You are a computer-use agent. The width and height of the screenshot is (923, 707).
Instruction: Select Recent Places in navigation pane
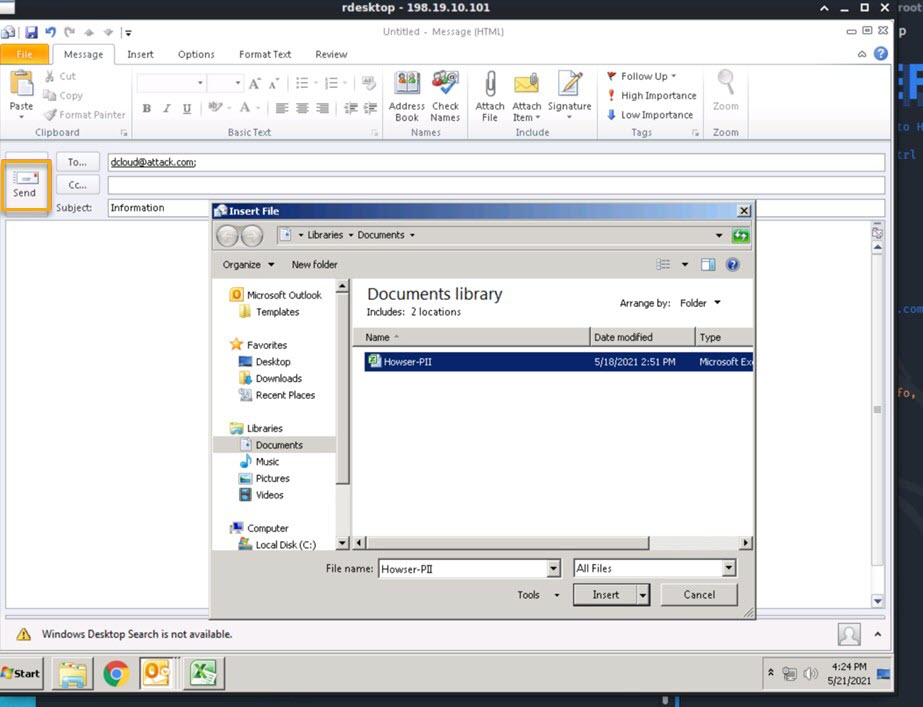click(277, 394)
